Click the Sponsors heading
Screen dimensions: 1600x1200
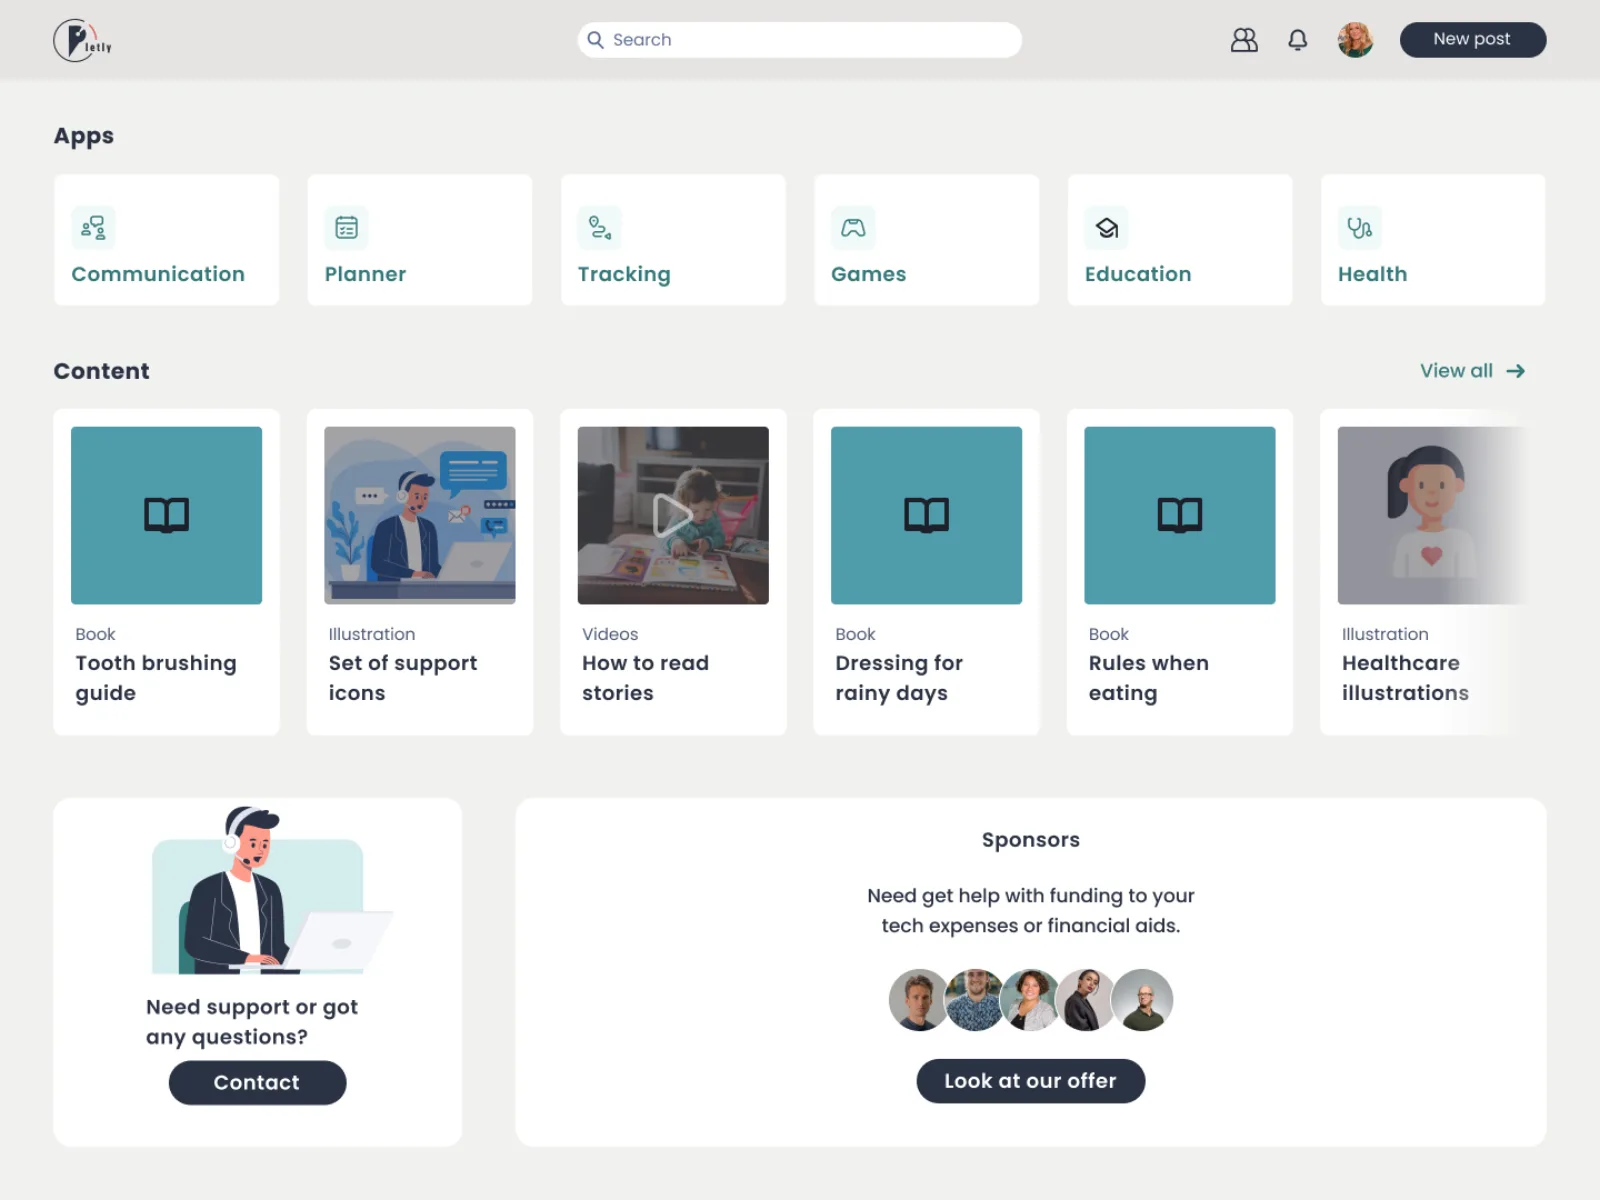(1031, 840)
